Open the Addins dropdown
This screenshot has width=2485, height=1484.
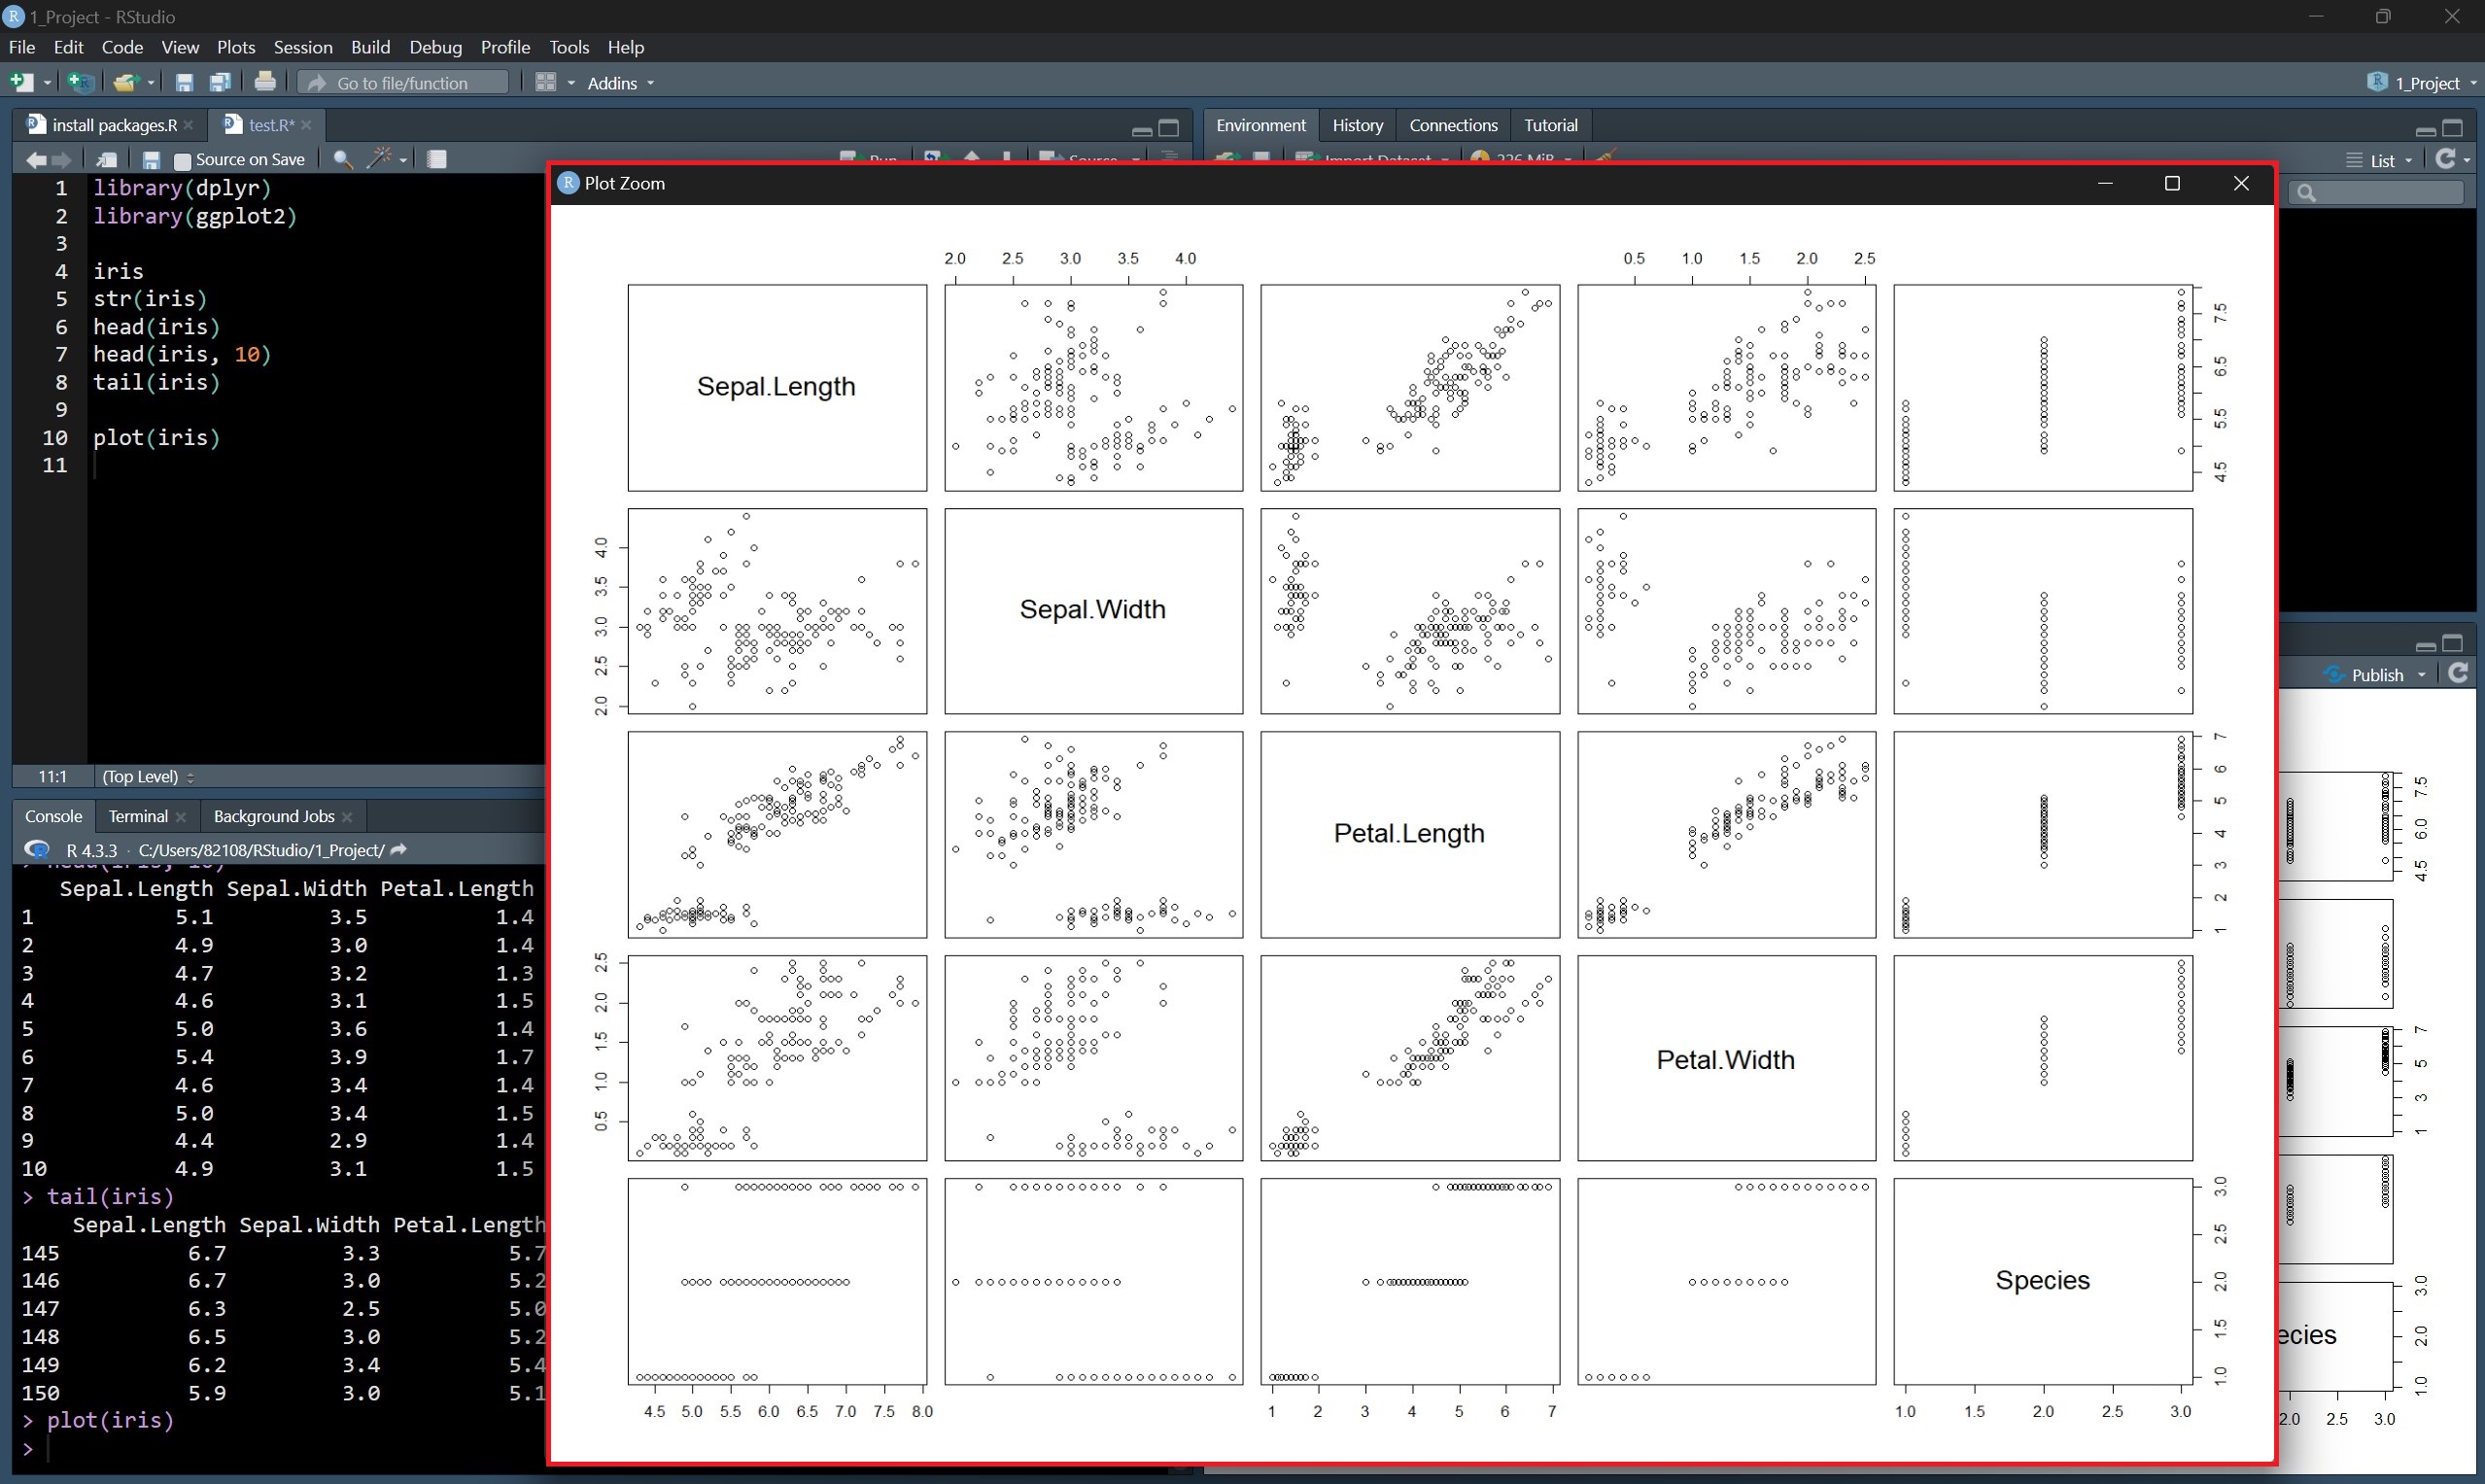pos(620,83)
